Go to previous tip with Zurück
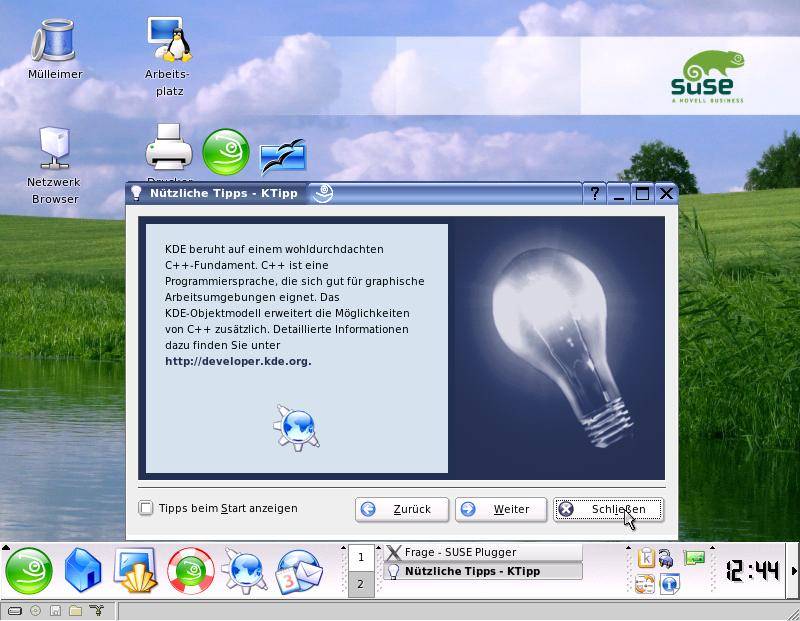 click(402, 509)
